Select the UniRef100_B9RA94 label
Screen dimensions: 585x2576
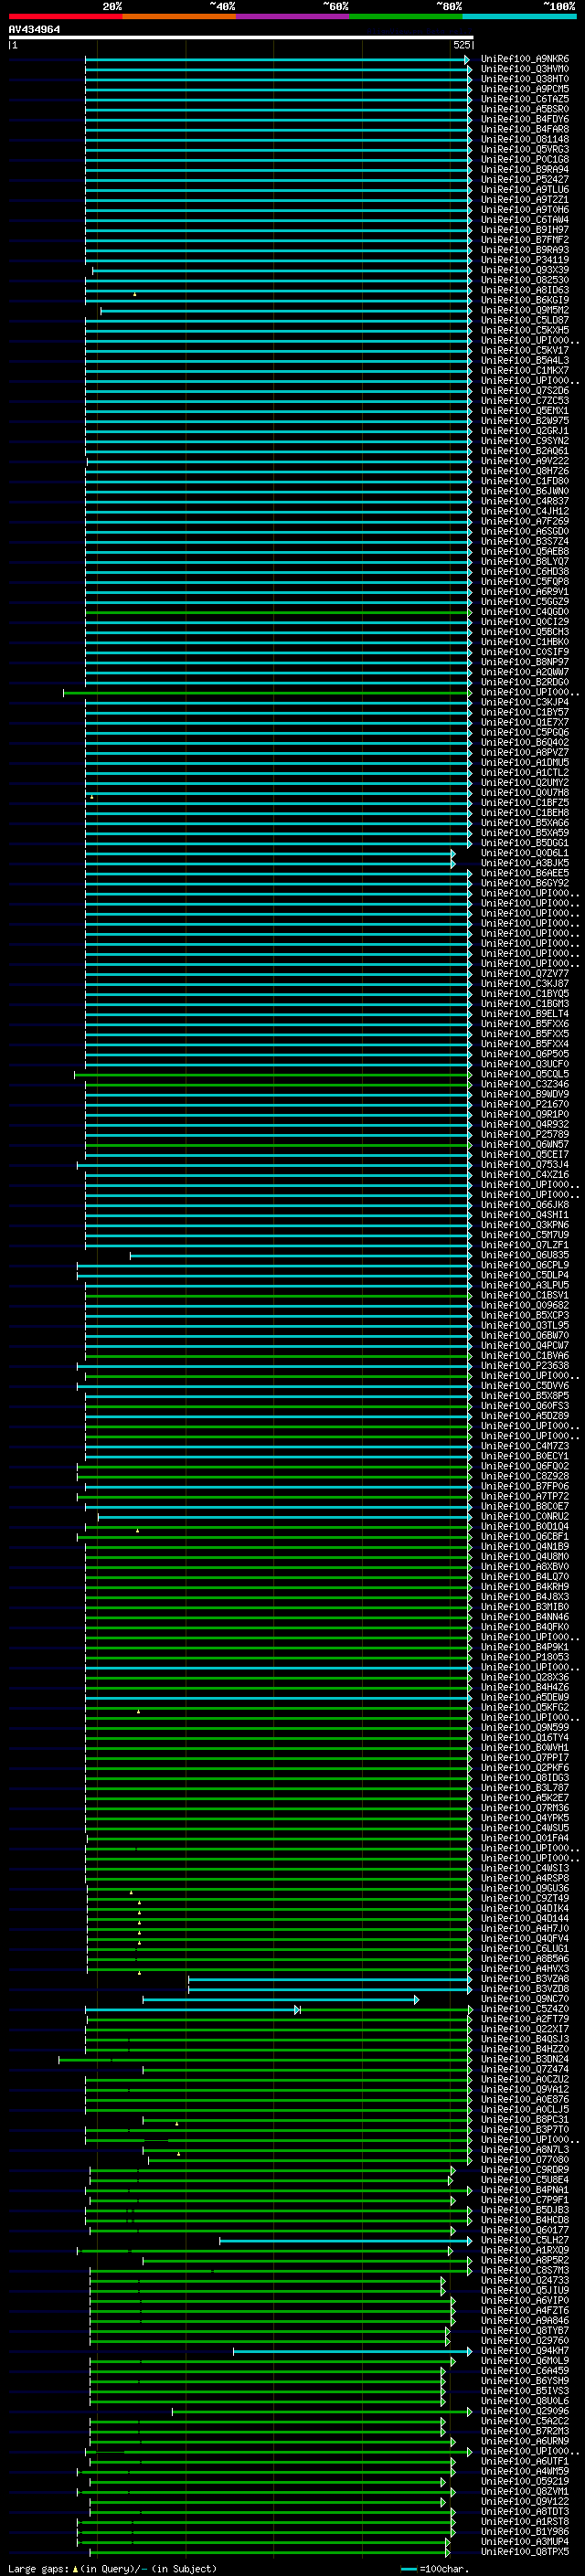click(x=524, y=169)
